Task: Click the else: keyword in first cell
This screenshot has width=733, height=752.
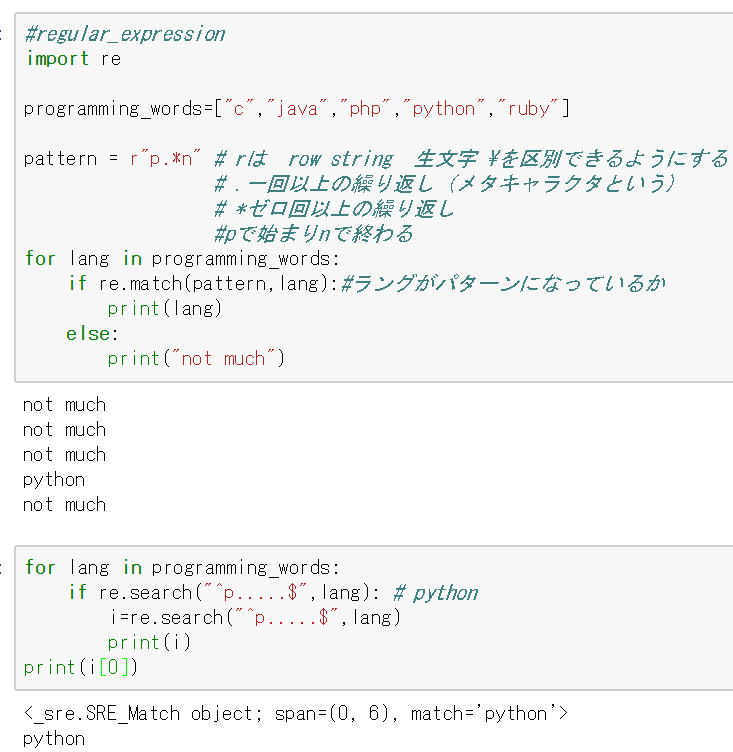Action: point(92,333)
